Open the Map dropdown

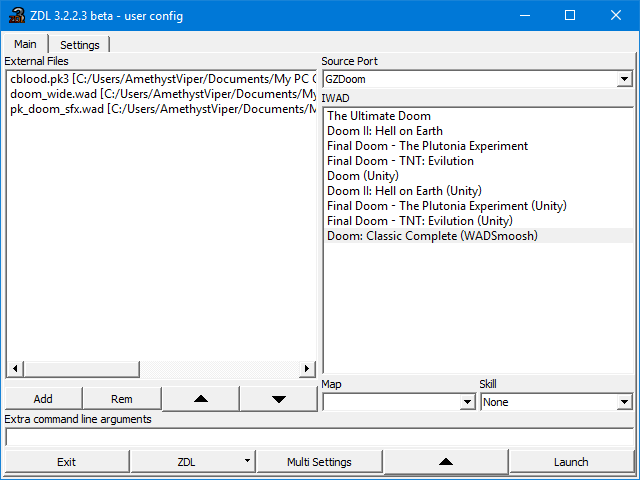tap(467, 402)
